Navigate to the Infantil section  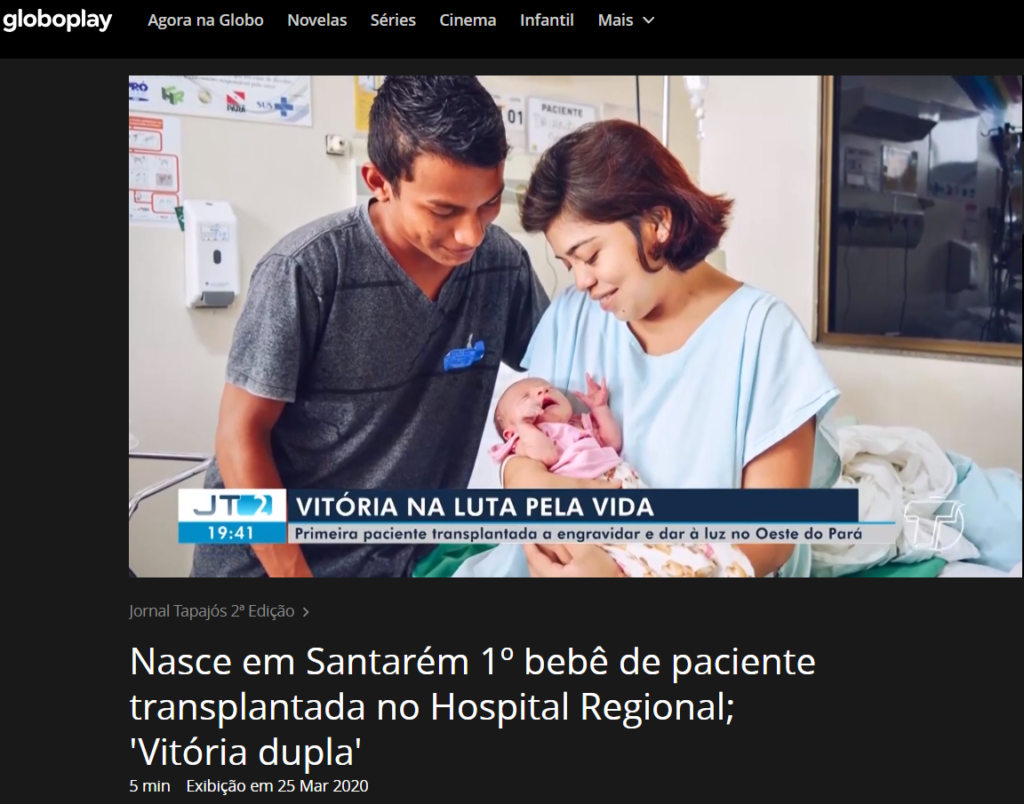click(x=547, y=20)
